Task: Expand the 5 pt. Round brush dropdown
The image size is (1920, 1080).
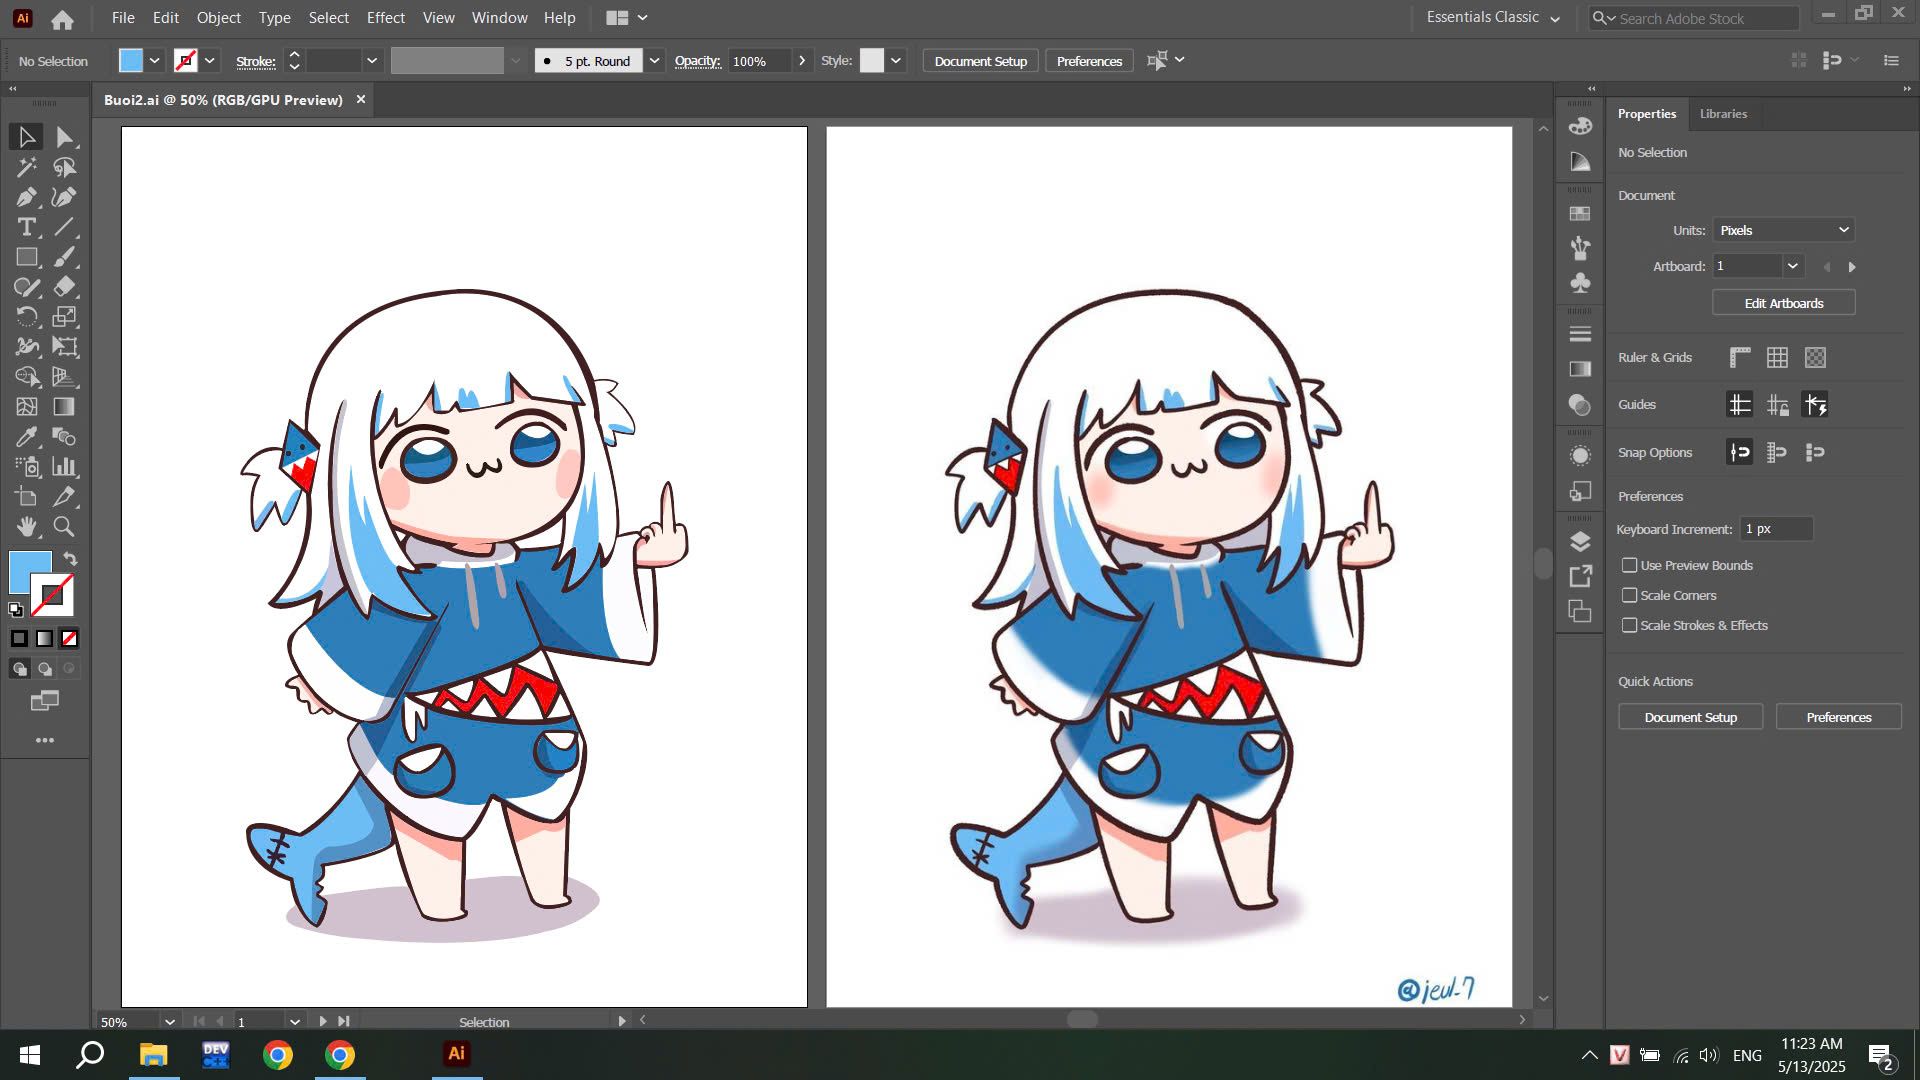Action: tap(654, 61)
